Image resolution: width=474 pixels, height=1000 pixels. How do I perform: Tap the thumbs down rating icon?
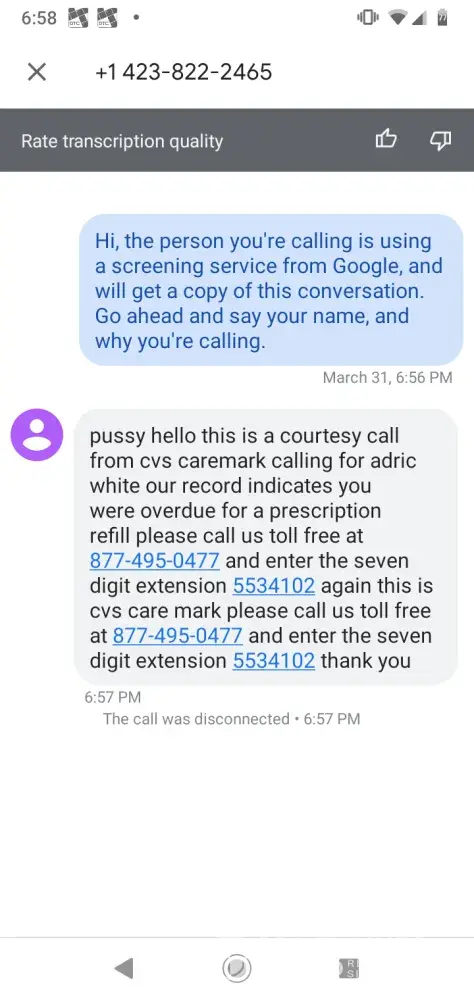[x=441, y=140]
